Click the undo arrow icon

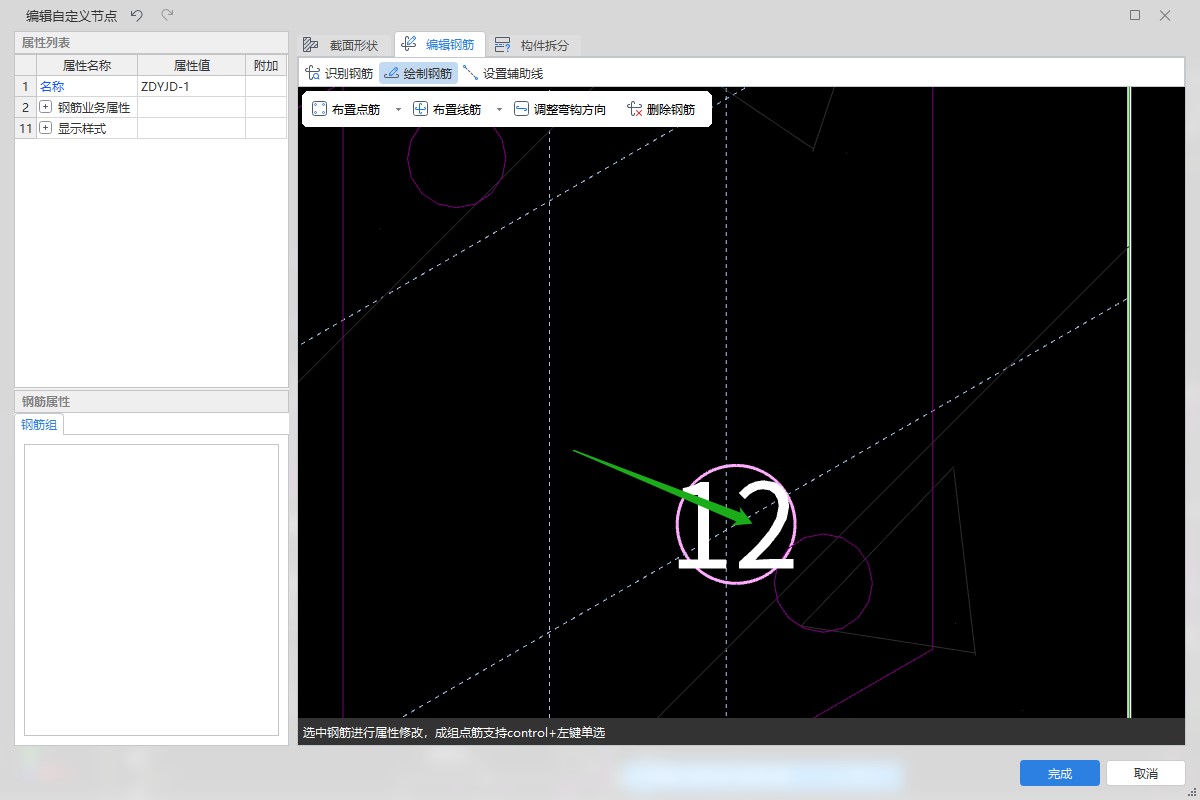137,15
